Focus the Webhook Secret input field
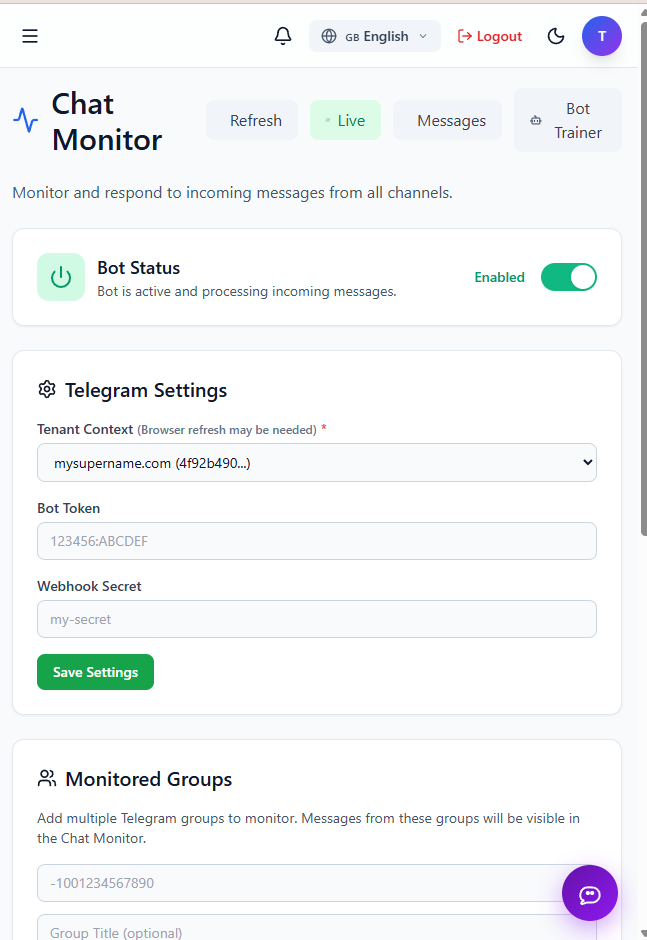 pos(316,619)
